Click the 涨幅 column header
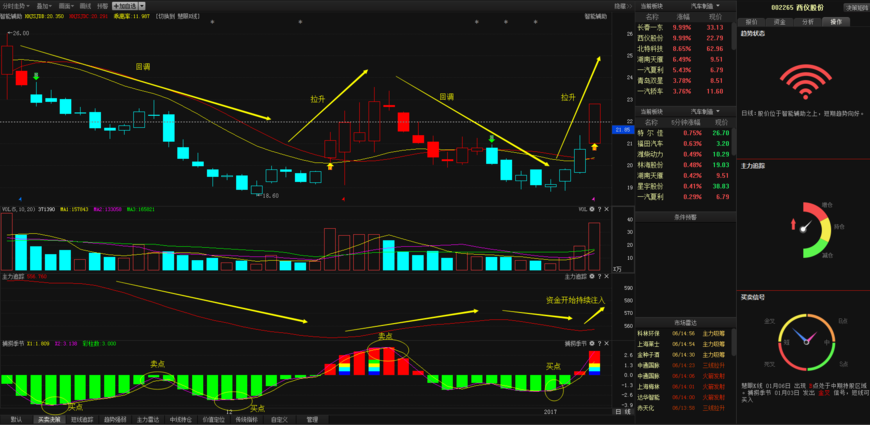The width and height of the screenshot is (870, 425). click(681, 17)
